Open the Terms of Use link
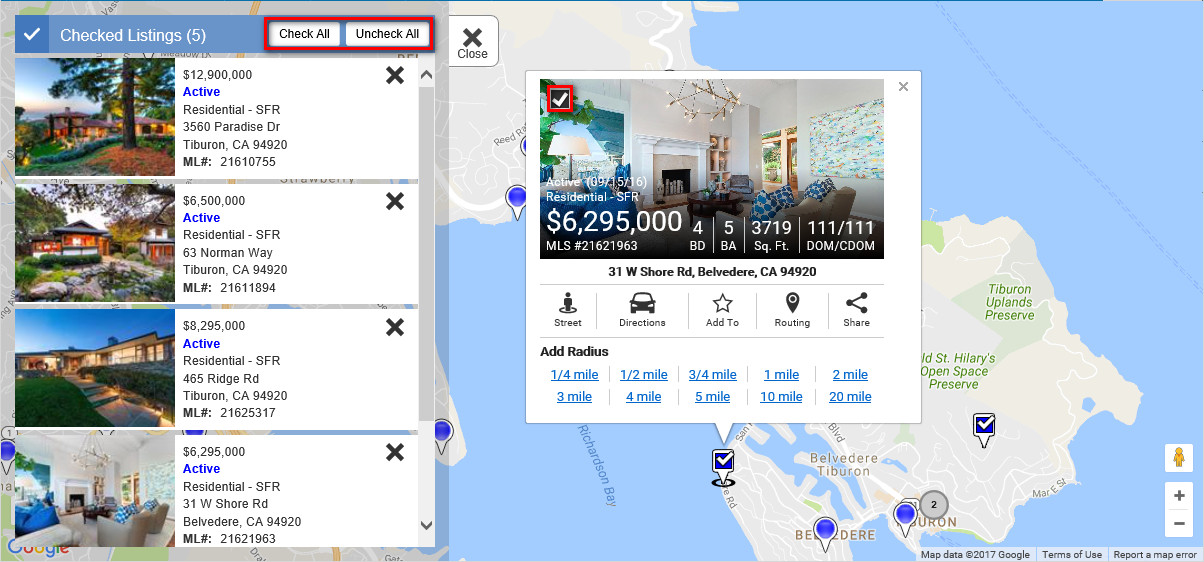 [x=1072, y=555]
